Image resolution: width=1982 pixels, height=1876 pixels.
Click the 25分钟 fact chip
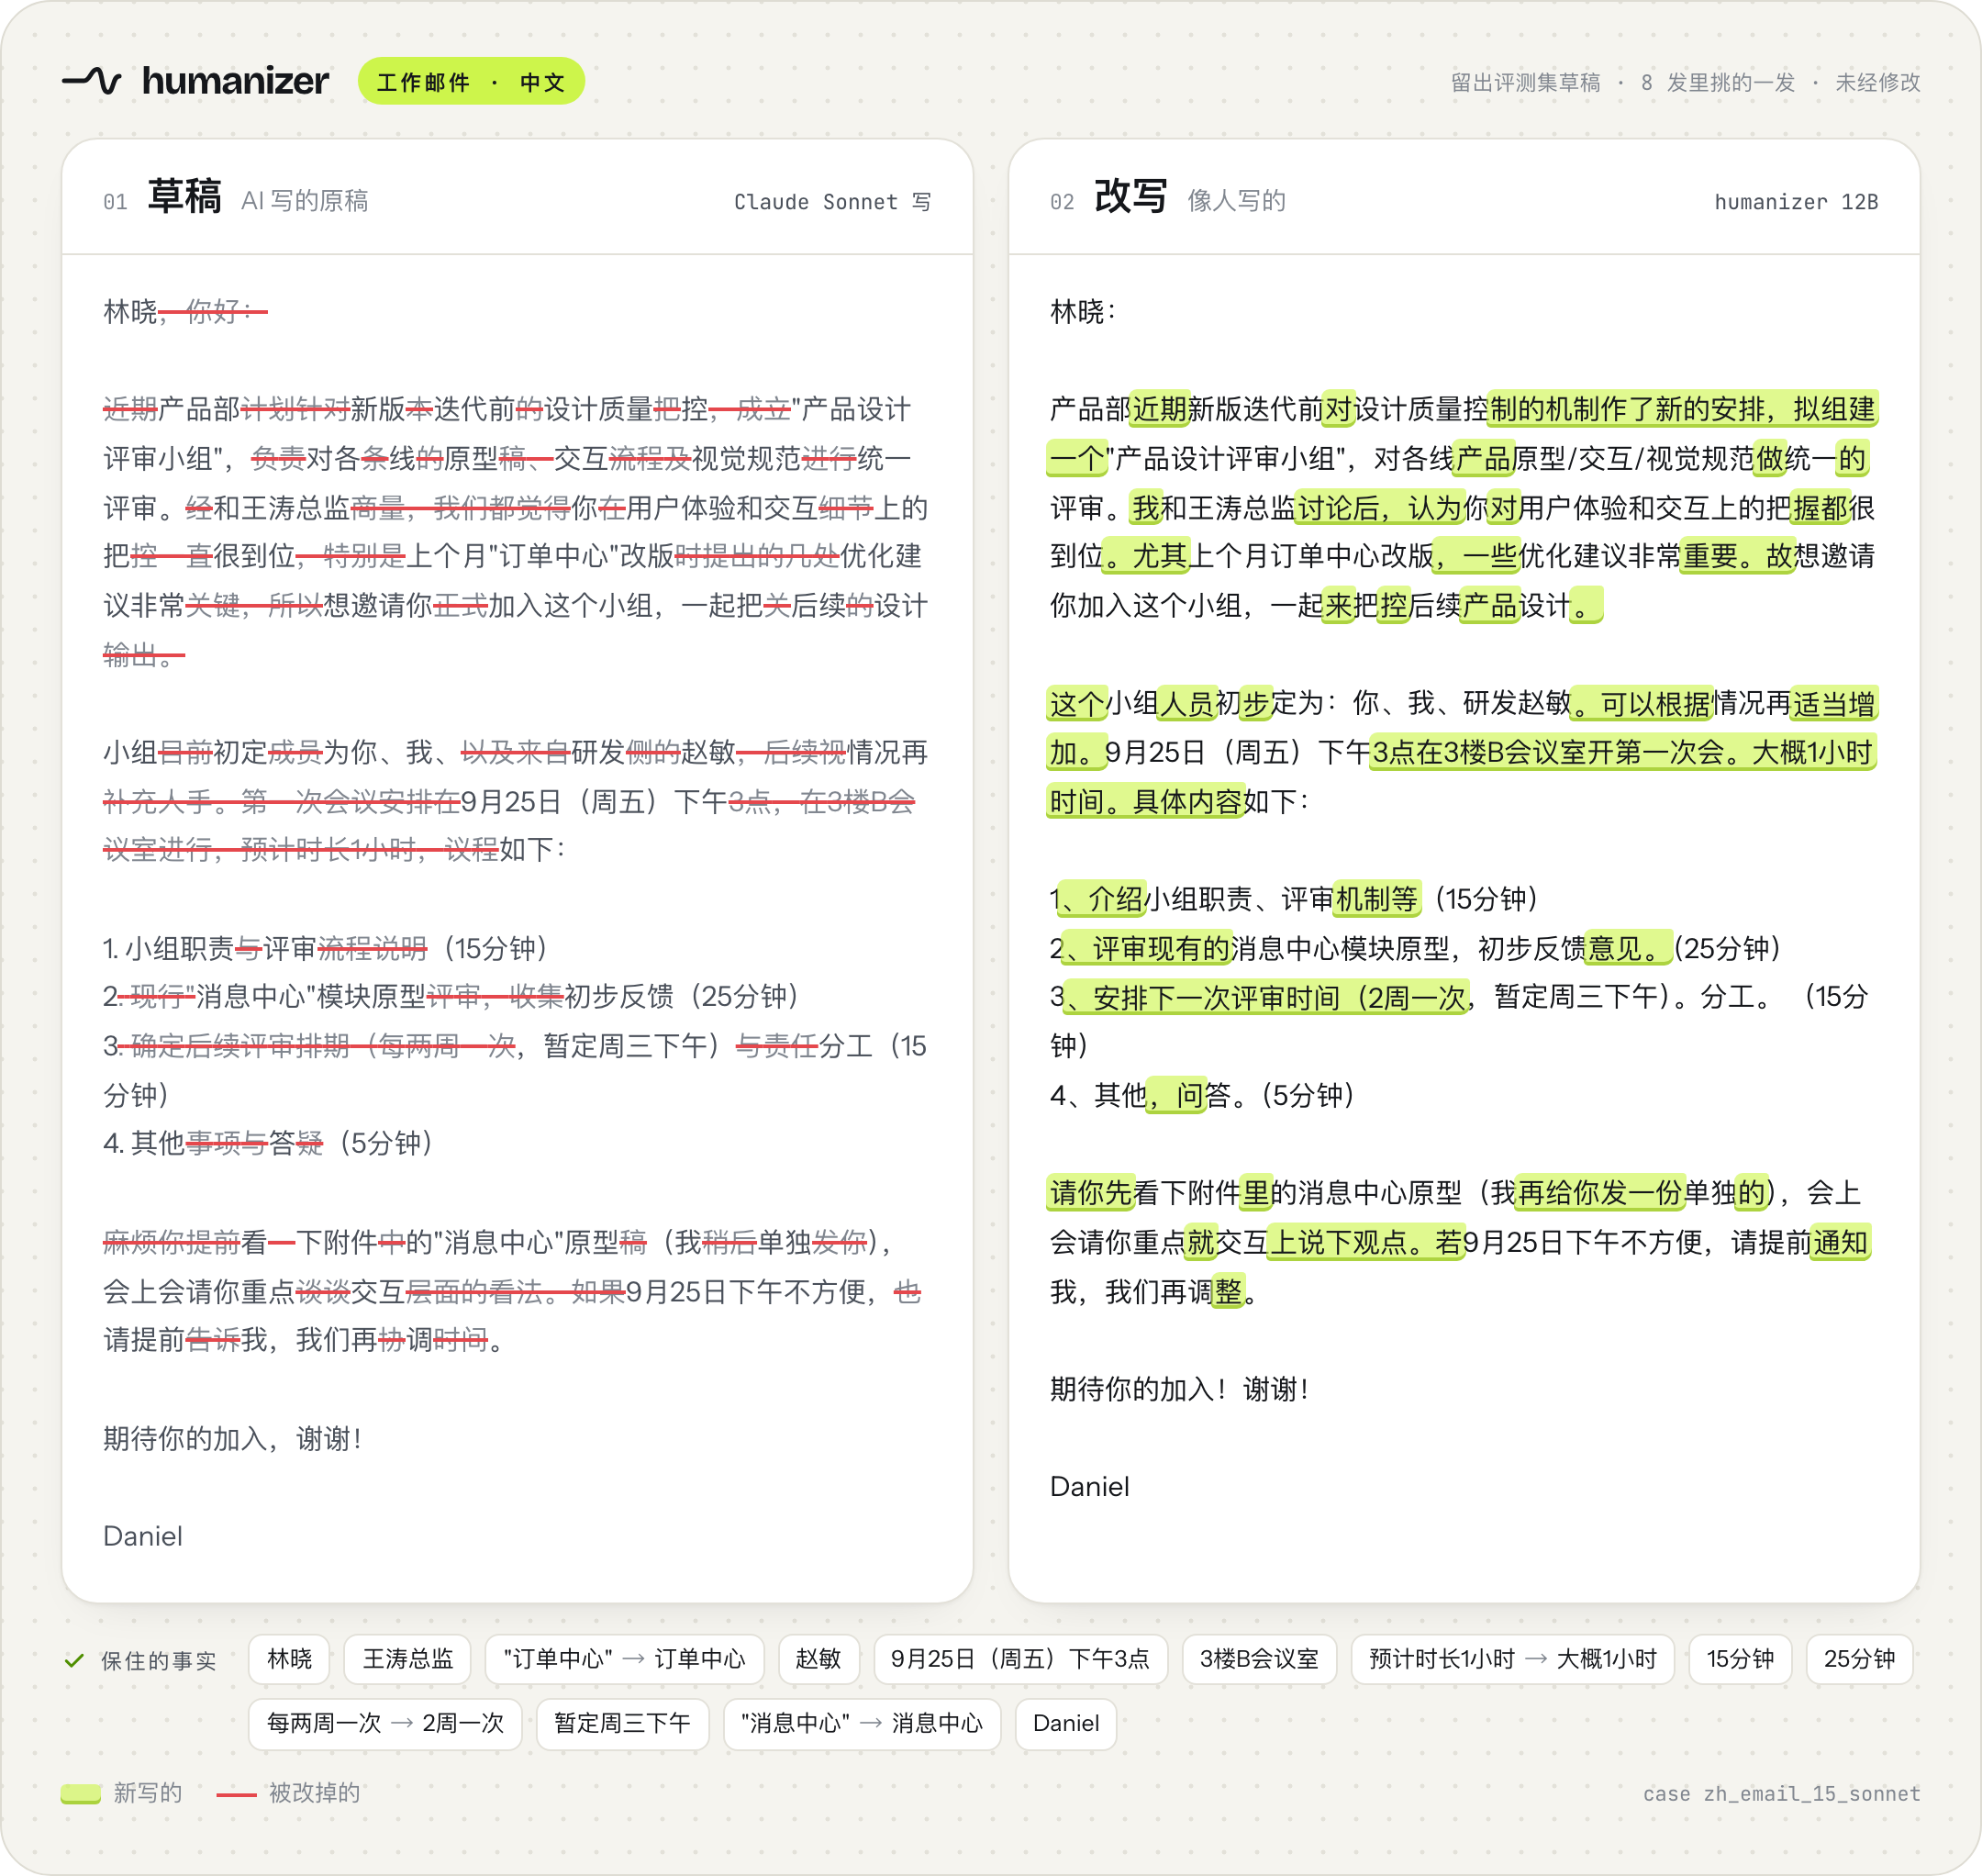pyautogui.click(x=1859, y=1659)
